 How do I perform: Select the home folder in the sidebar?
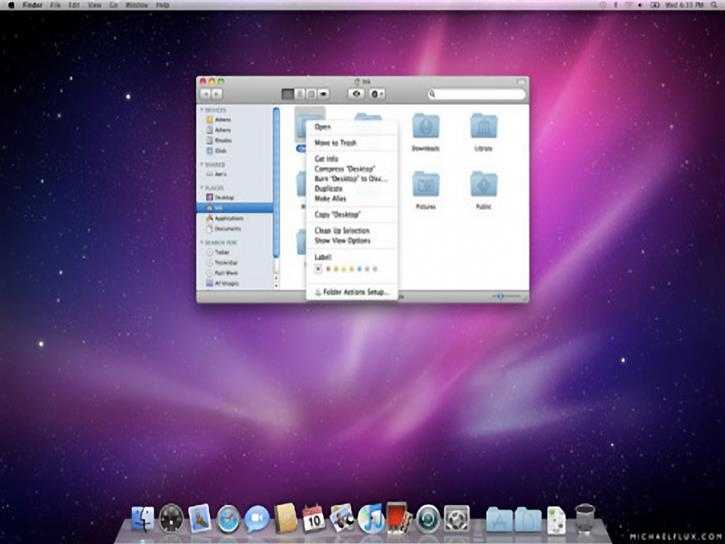(x=235, y=208)
